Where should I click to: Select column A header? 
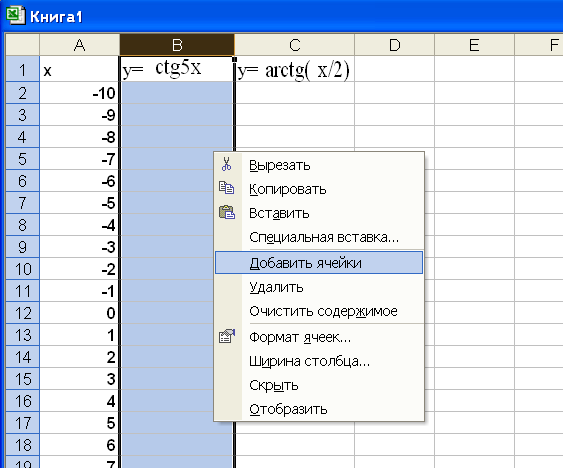tap(79, 45)
